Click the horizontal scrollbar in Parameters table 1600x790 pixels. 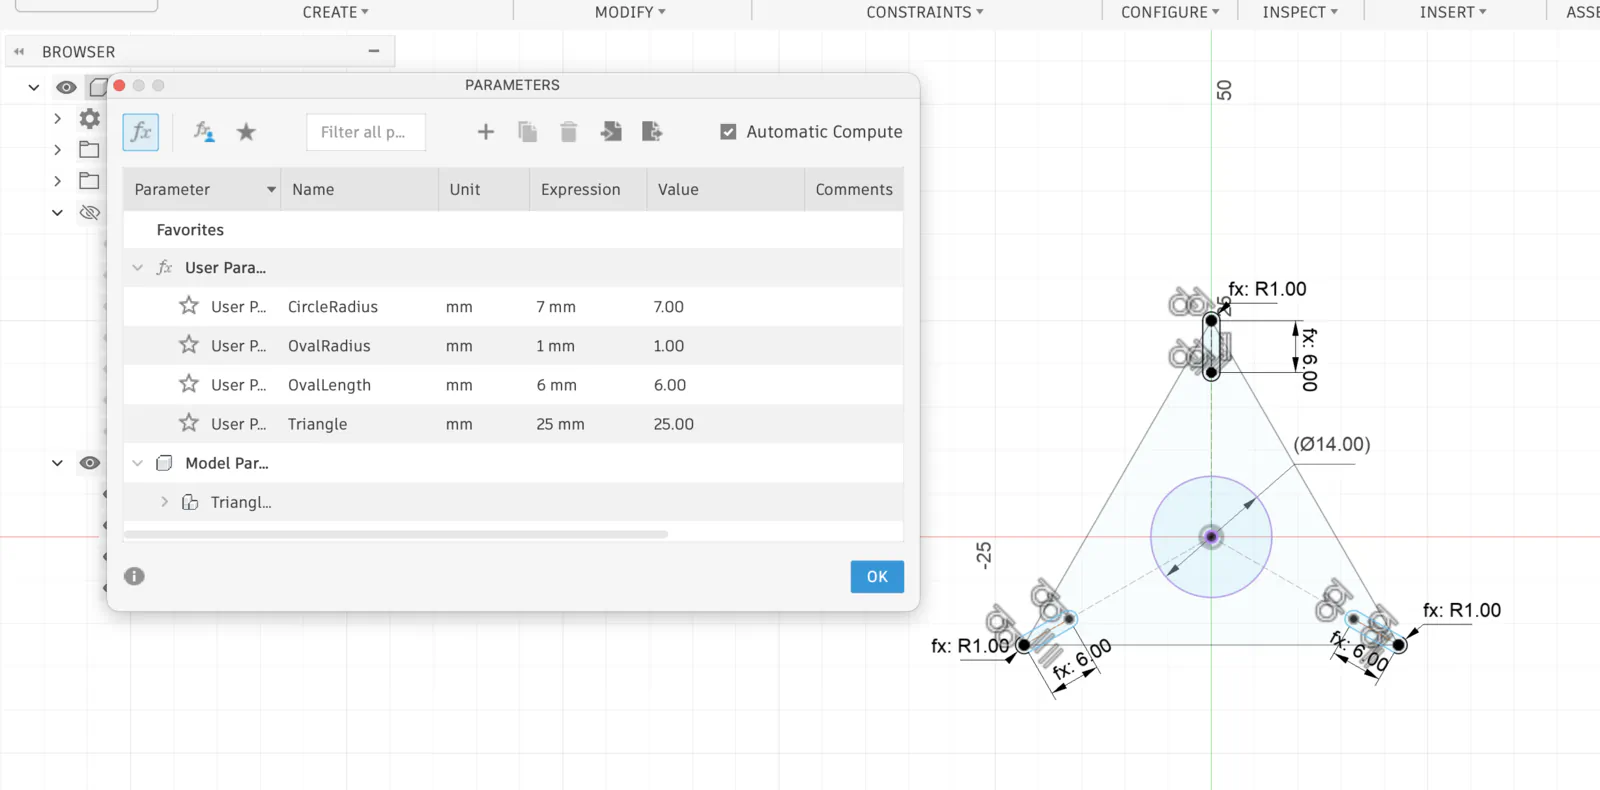pos(396,535)
